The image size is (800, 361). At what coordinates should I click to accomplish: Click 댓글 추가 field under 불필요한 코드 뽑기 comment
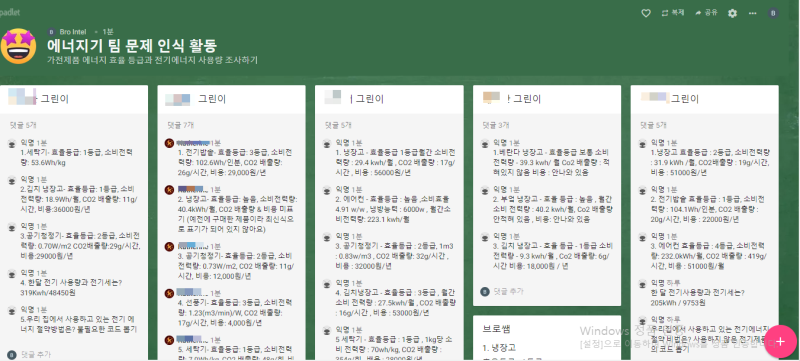tap(36, 355)
